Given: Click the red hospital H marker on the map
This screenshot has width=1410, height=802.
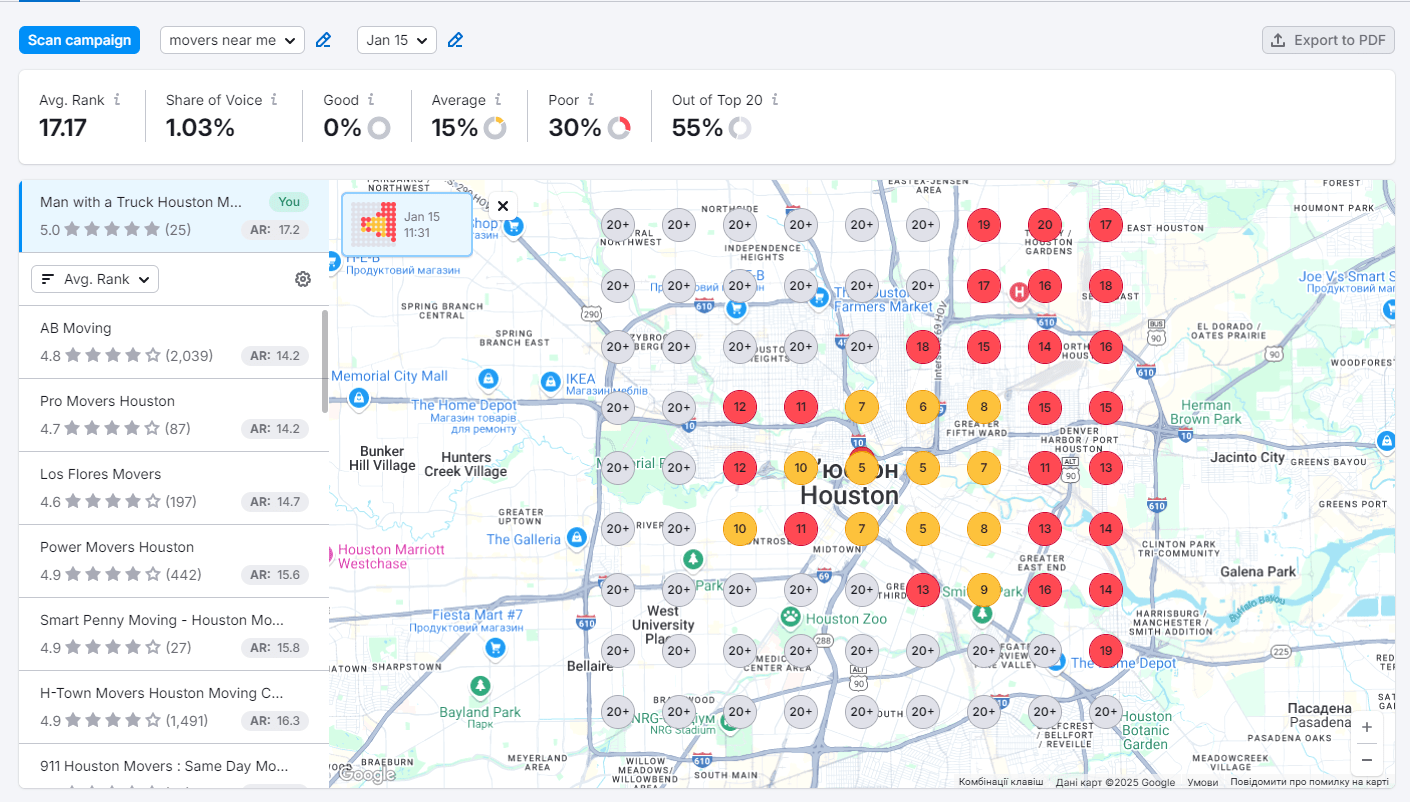Looking at the screenshot, I should (x=1019, y=292).
